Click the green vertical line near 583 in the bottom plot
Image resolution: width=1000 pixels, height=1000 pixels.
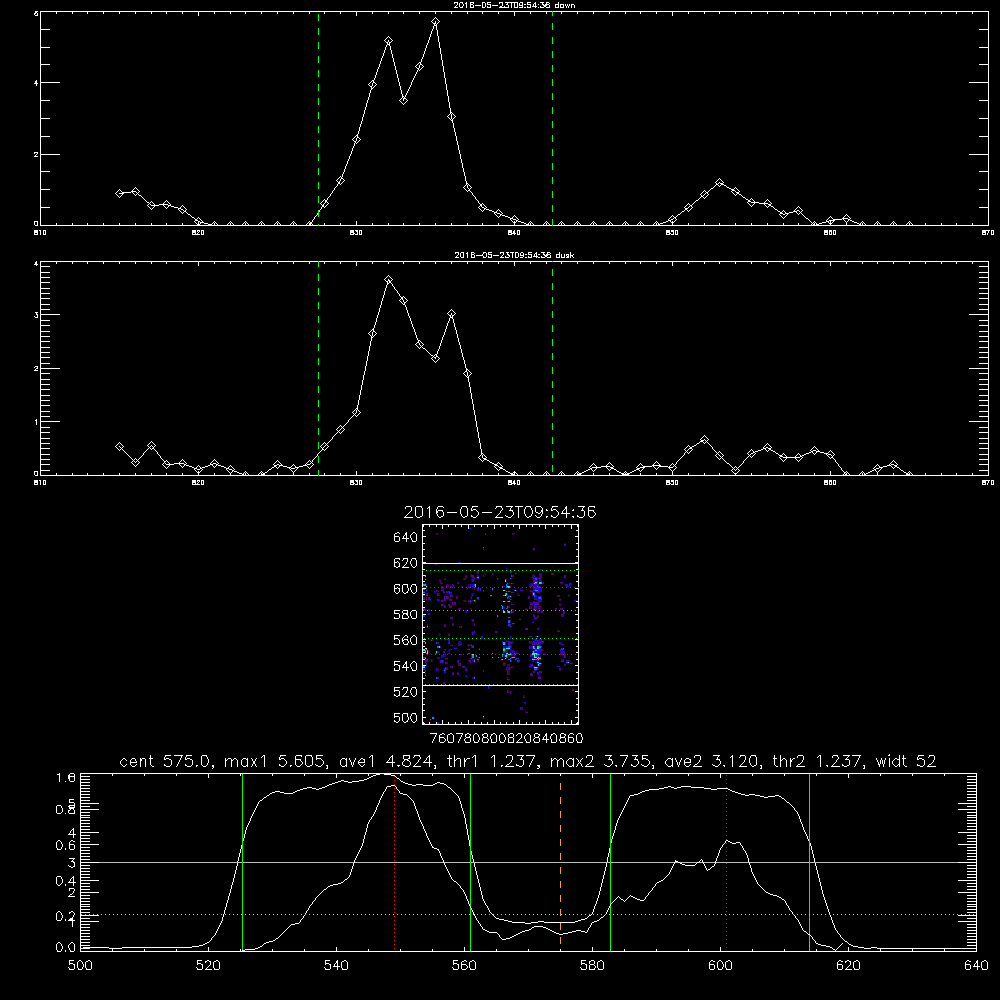[610, 862]
